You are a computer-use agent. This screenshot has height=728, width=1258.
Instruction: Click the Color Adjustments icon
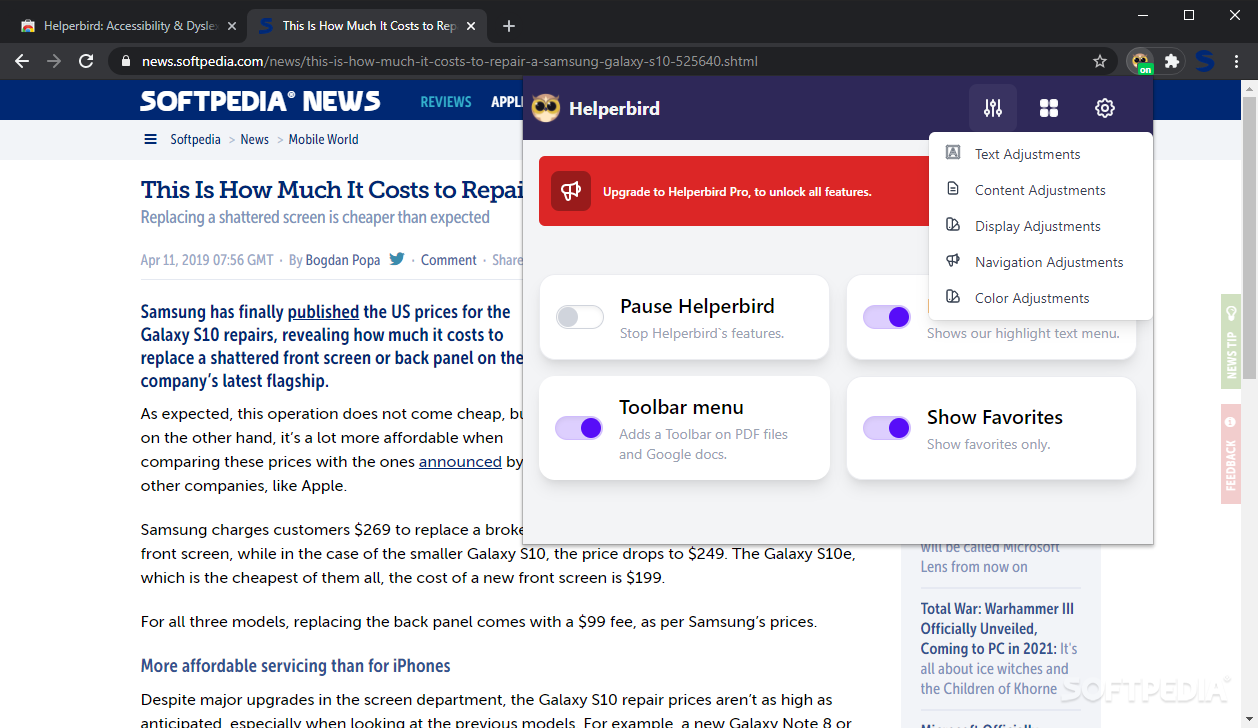(x=953, y=297)
